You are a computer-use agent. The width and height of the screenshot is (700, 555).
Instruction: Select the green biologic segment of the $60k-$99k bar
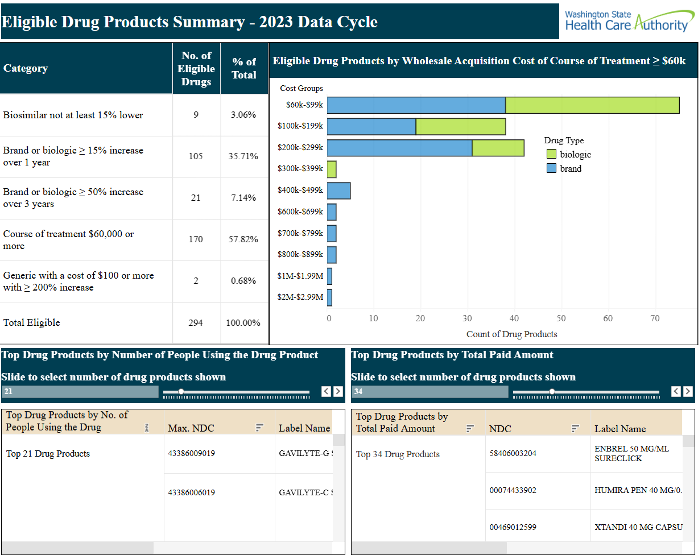[592, 105]
